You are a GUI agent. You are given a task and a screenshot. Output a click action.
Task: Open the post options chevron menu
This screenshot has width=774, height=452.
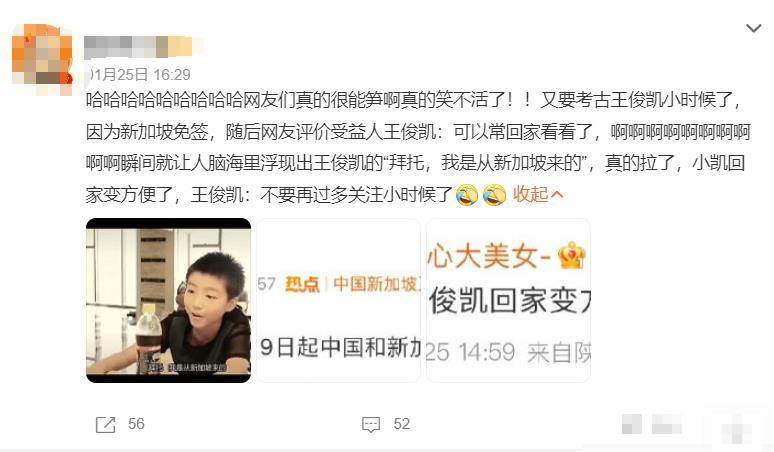(x=753, y=29)
